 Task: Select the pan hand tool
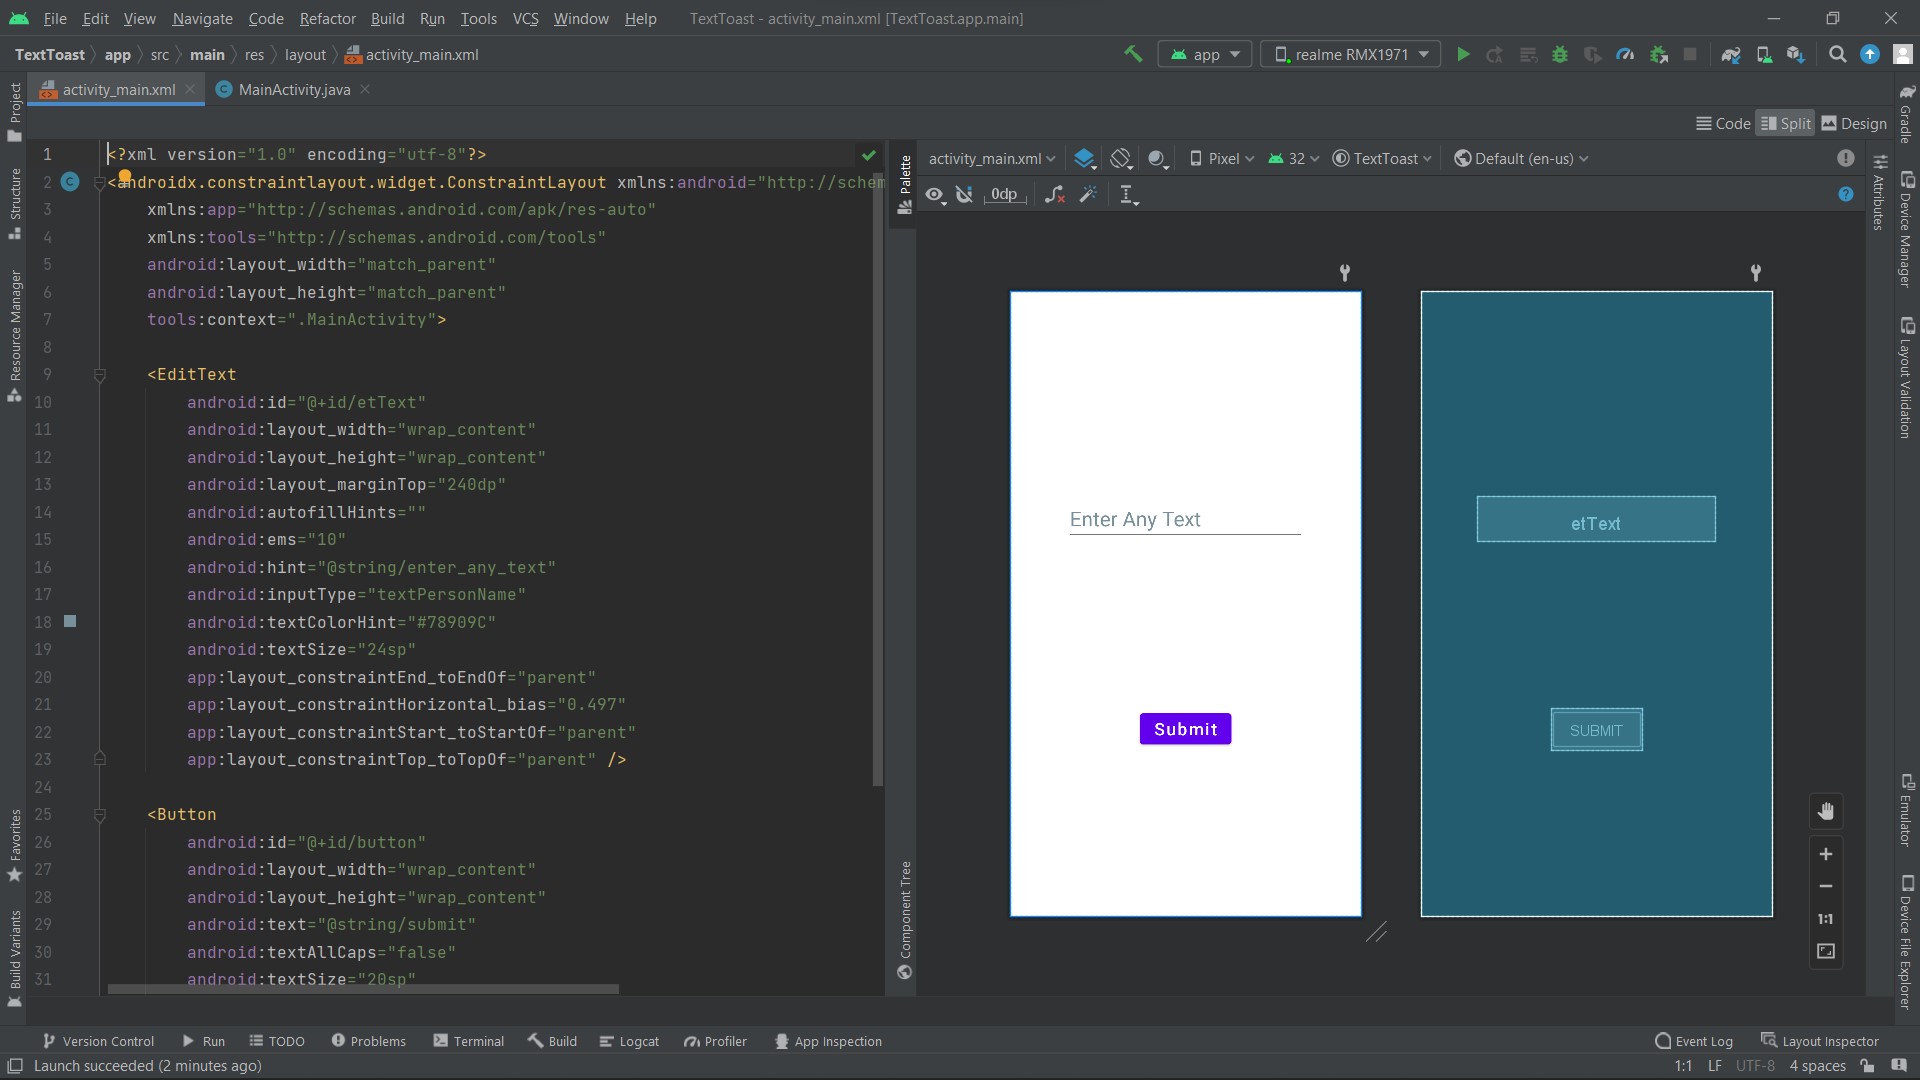pyautogui.click(x=1826, y=812)
